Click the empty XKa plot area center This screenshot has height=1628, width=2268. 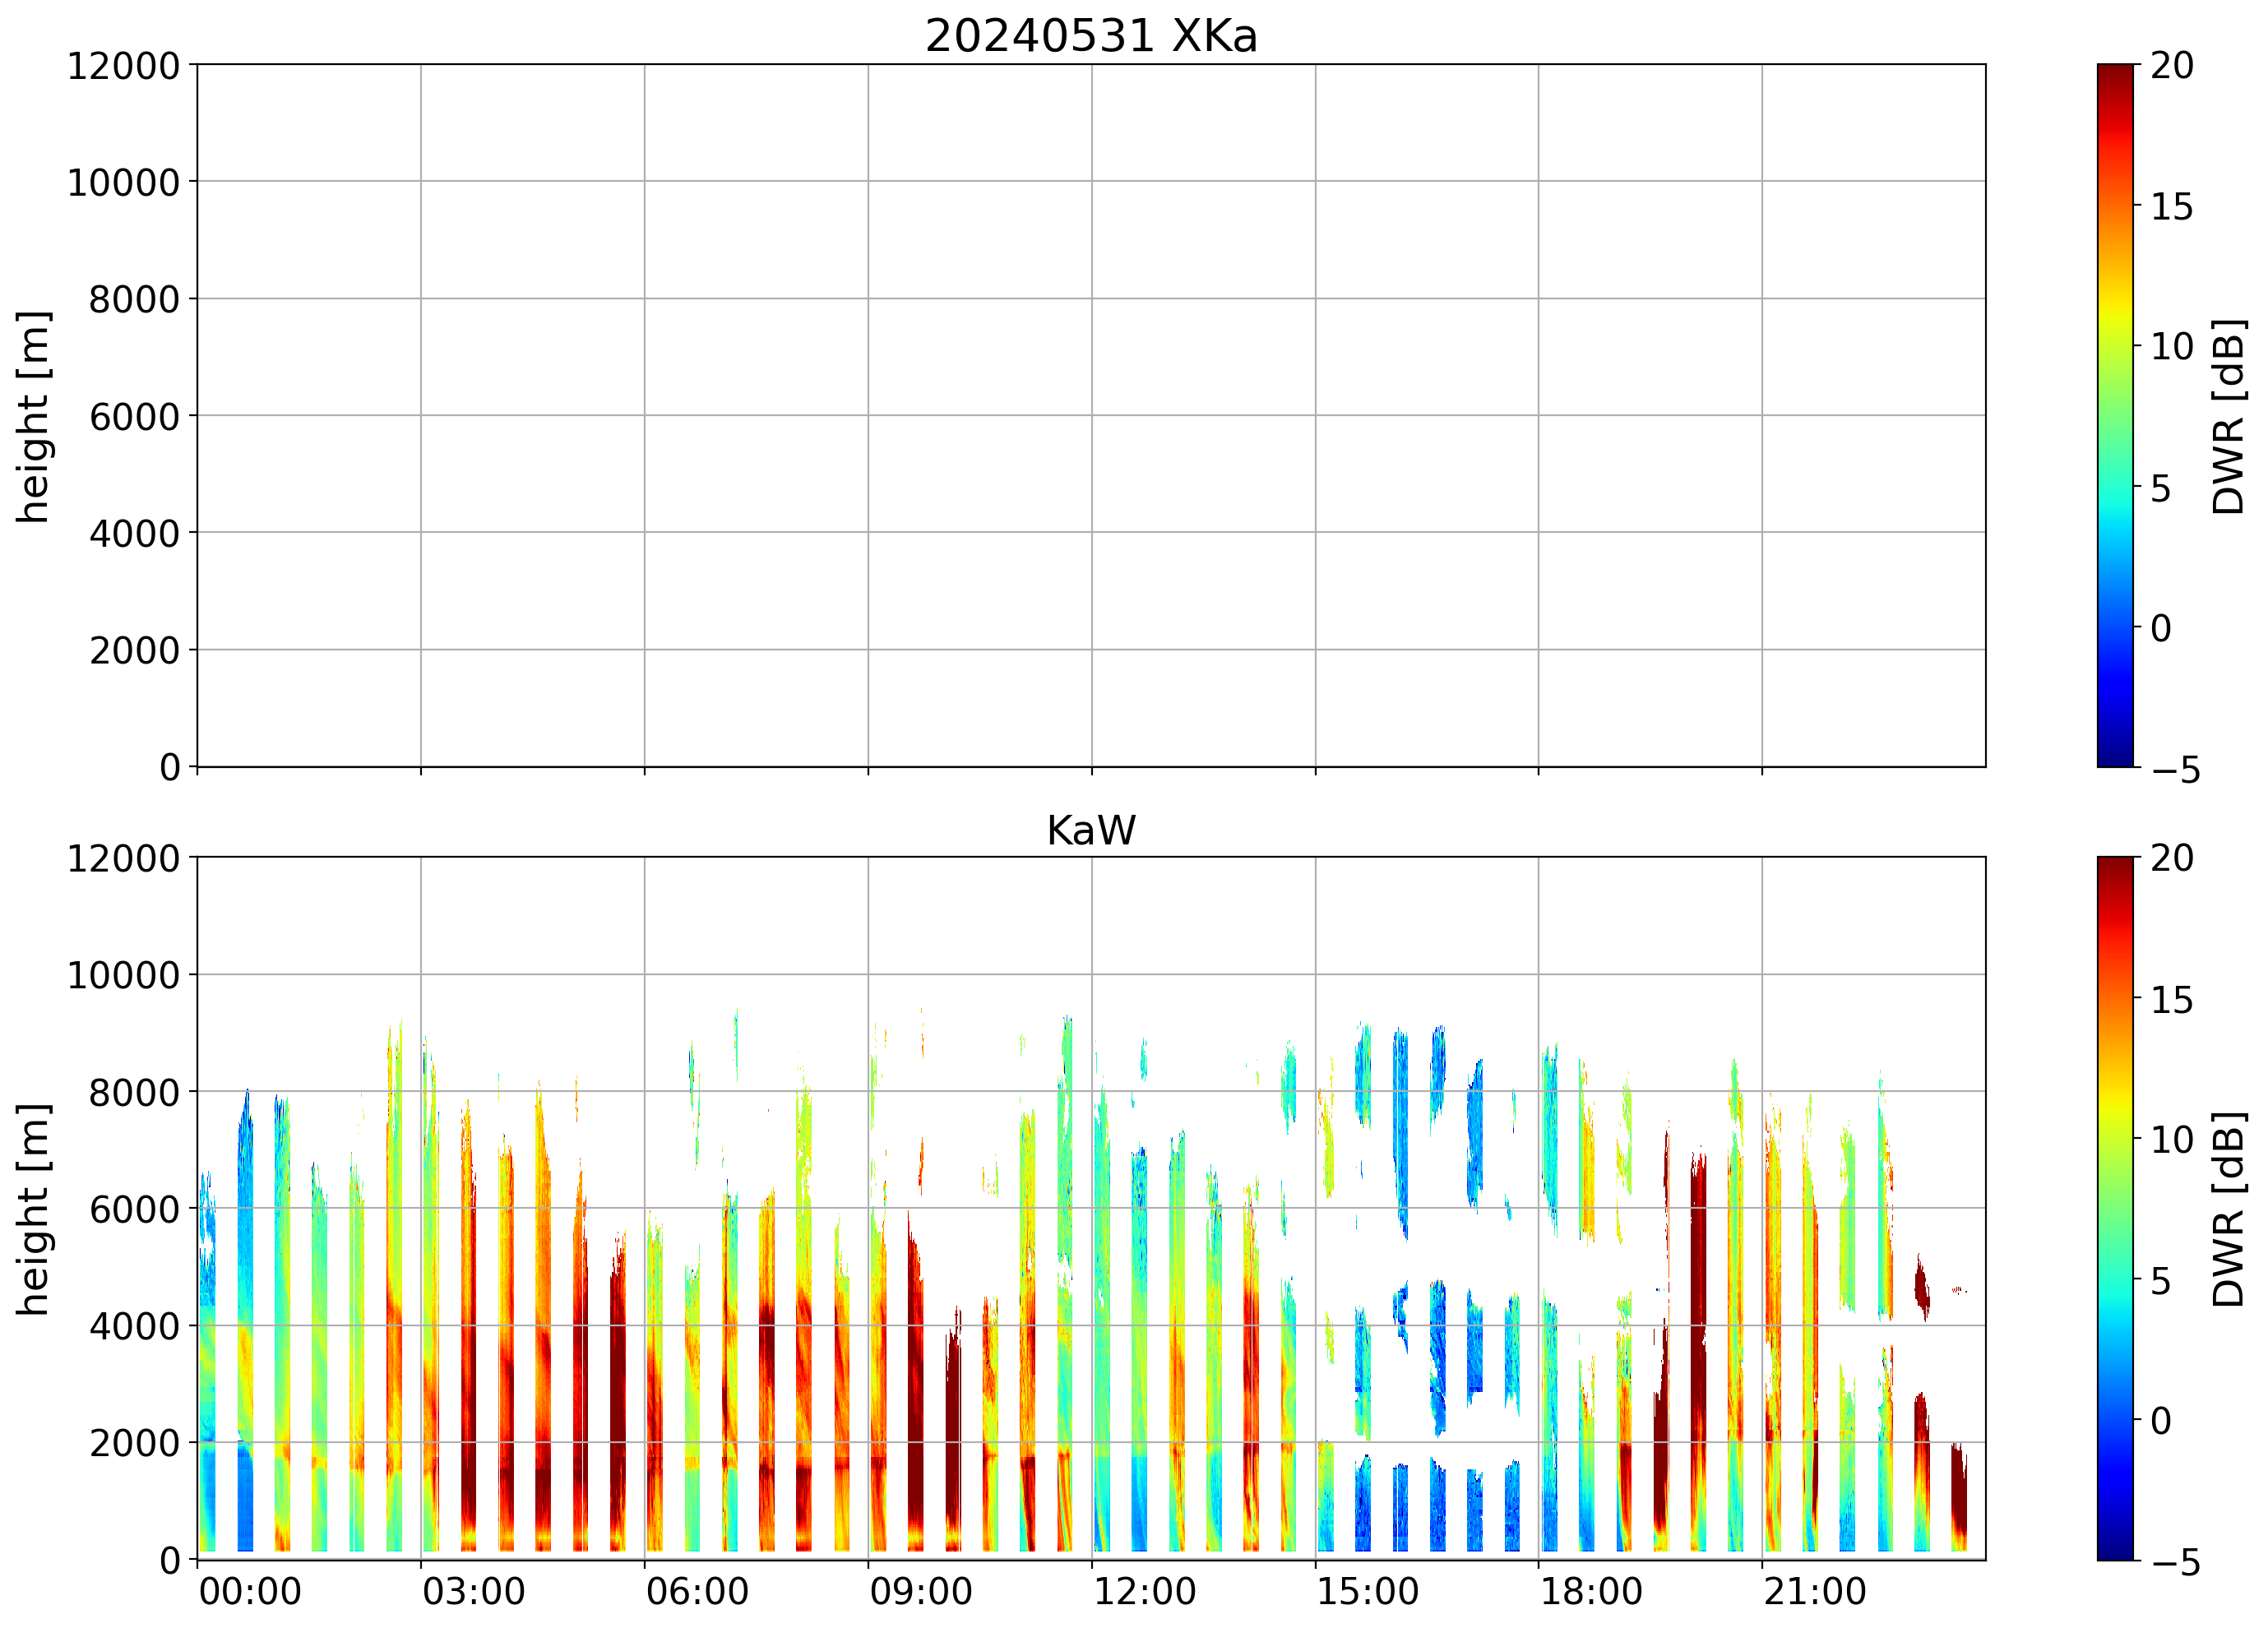click(1091, 416)
